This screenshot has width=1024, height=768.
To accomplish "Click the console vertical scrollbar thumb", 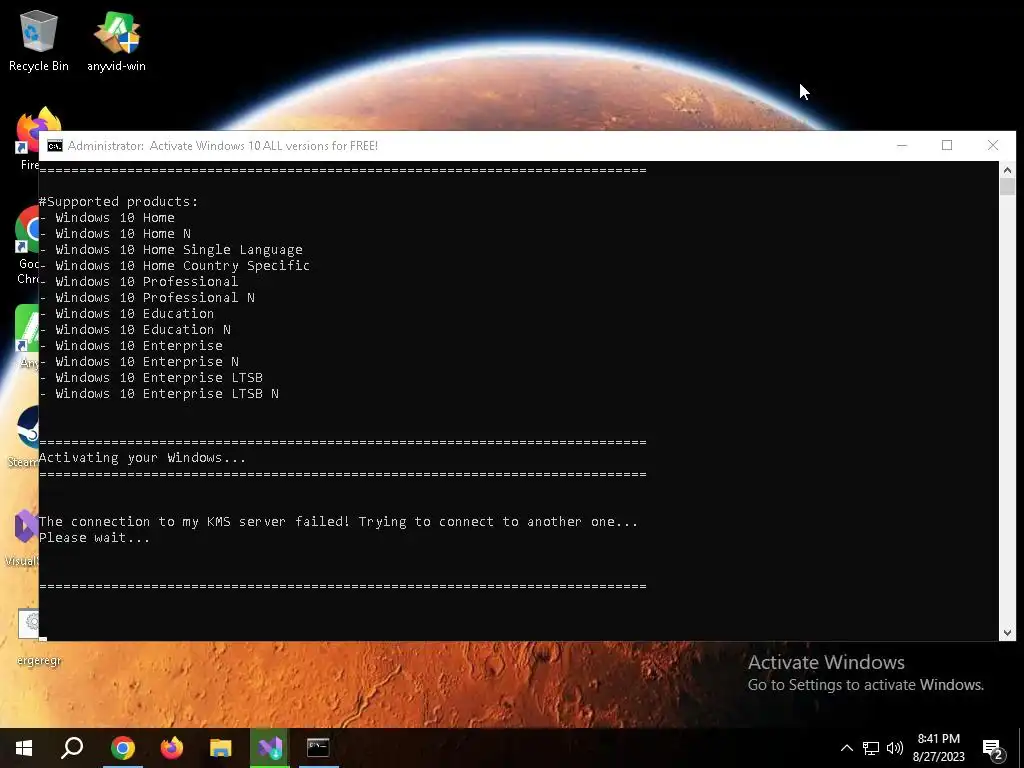I will point(1007,186).
